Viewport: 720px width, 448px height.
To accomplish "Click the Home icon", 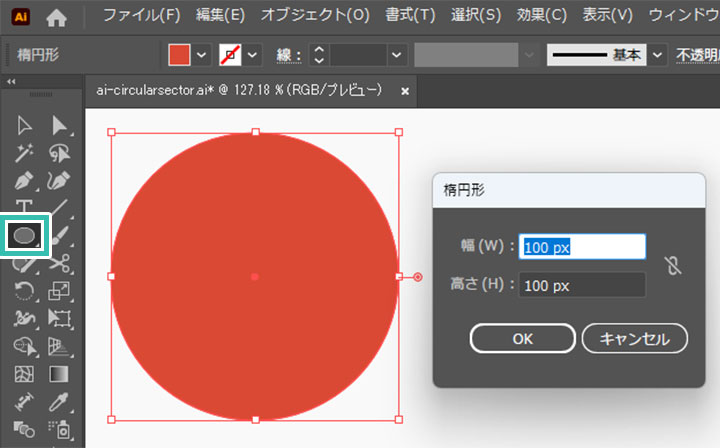I will (57, 16).
